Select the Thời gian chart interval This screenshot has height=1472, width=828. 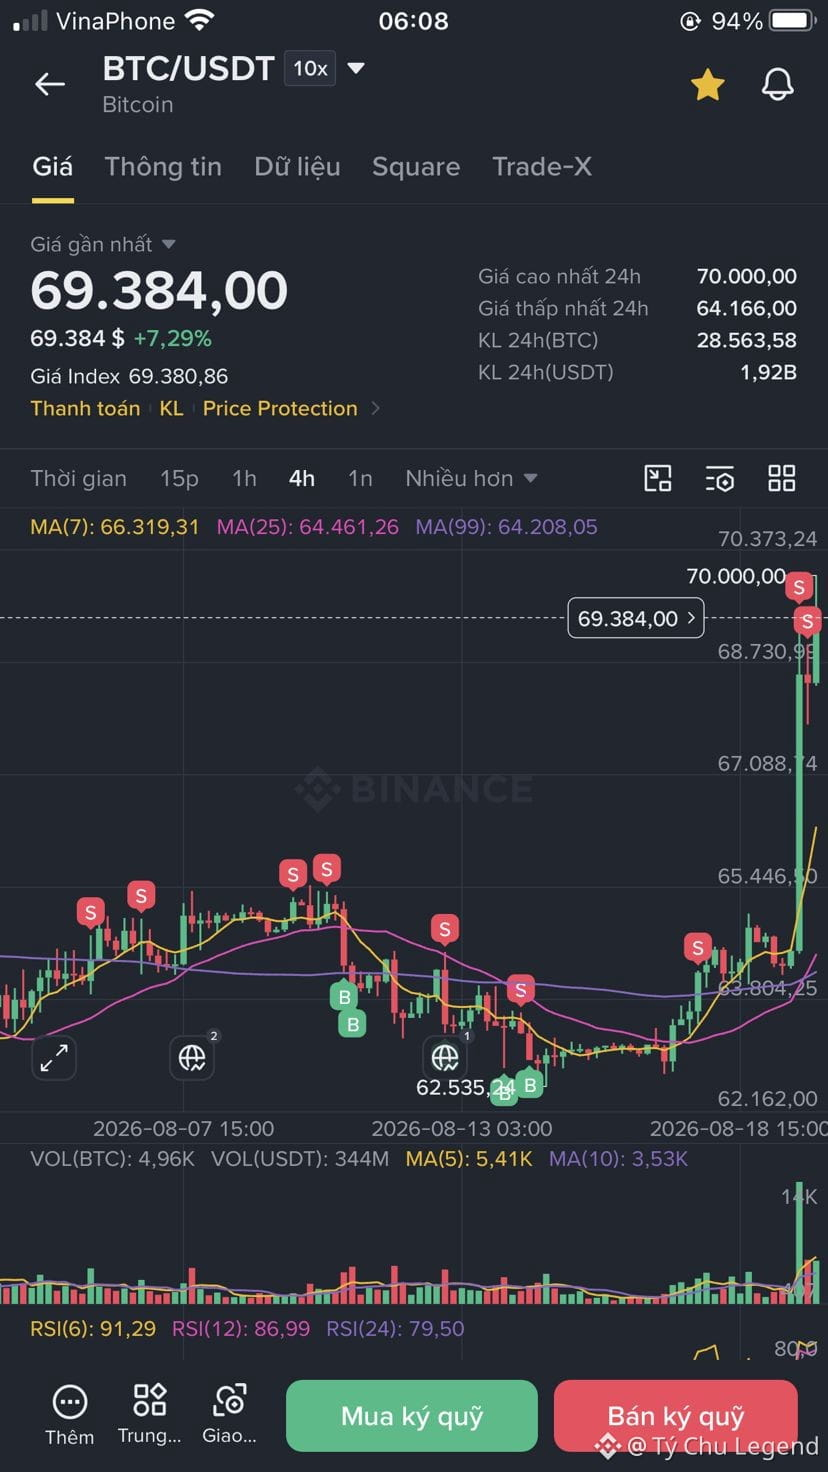[78, 478]
